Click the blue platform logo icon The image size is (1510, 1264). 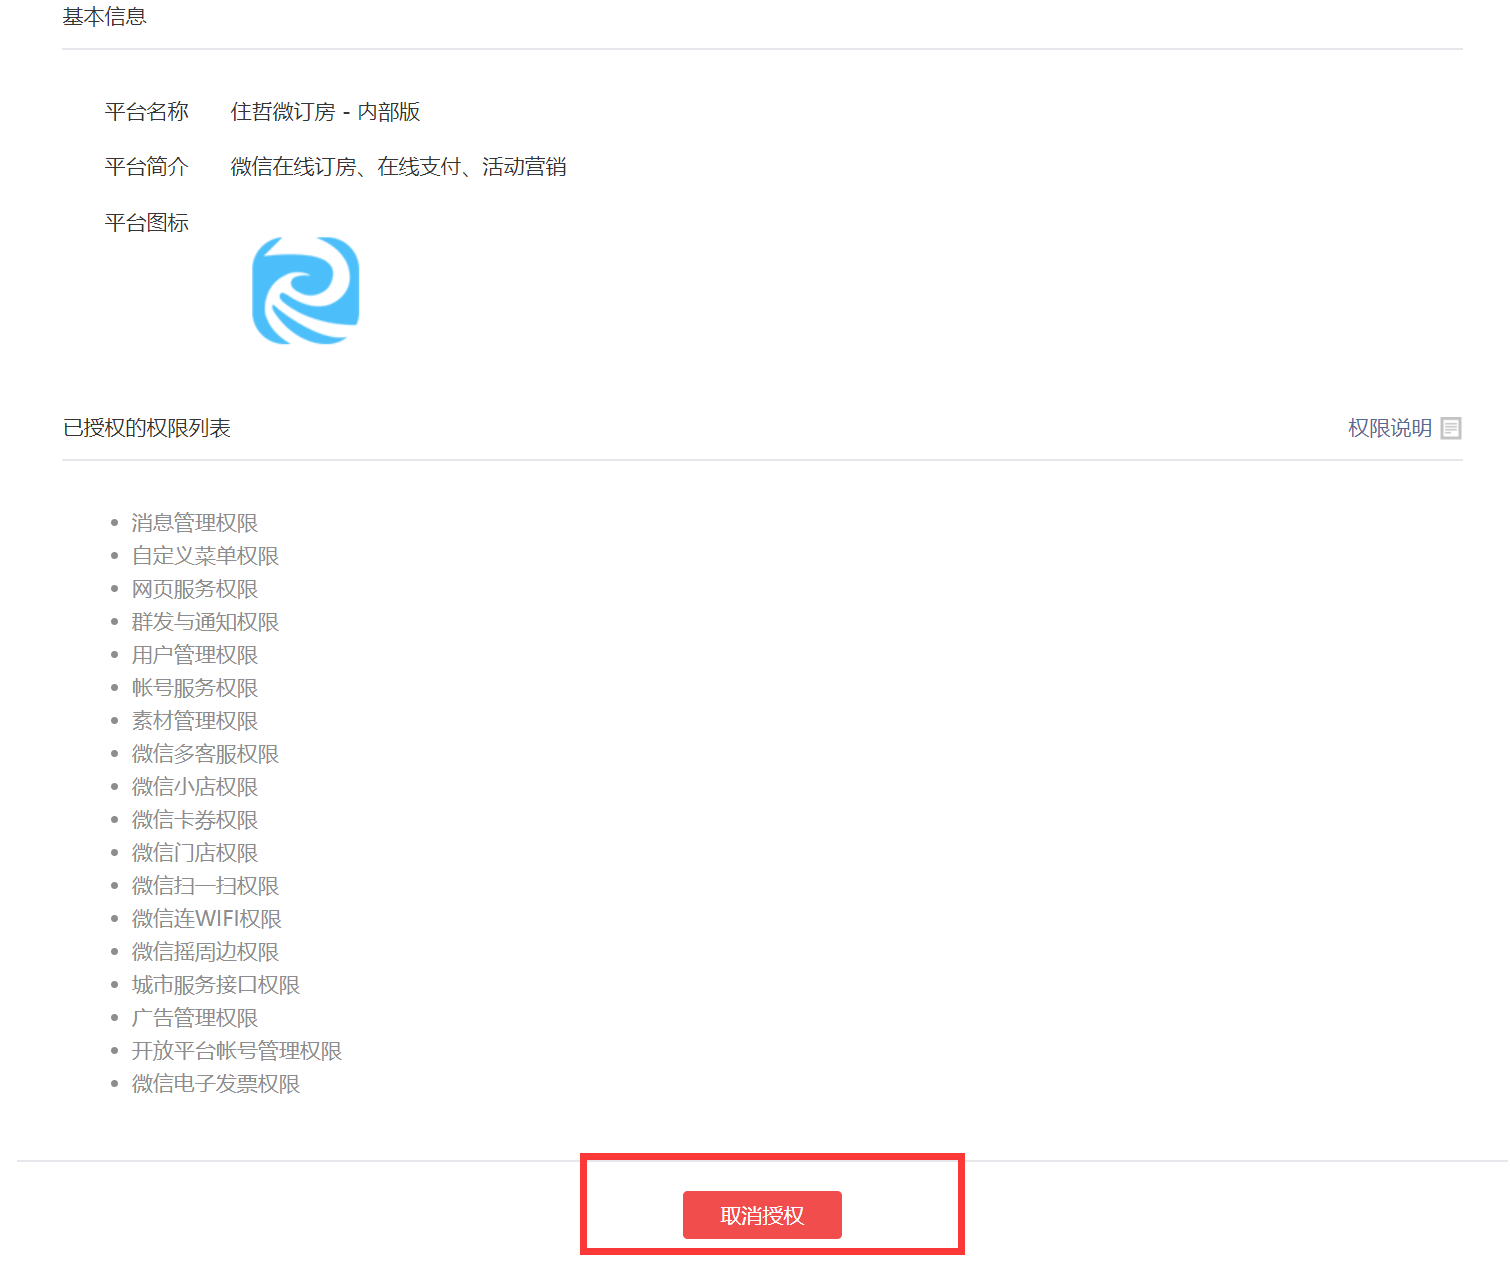(x=305, y=291)
